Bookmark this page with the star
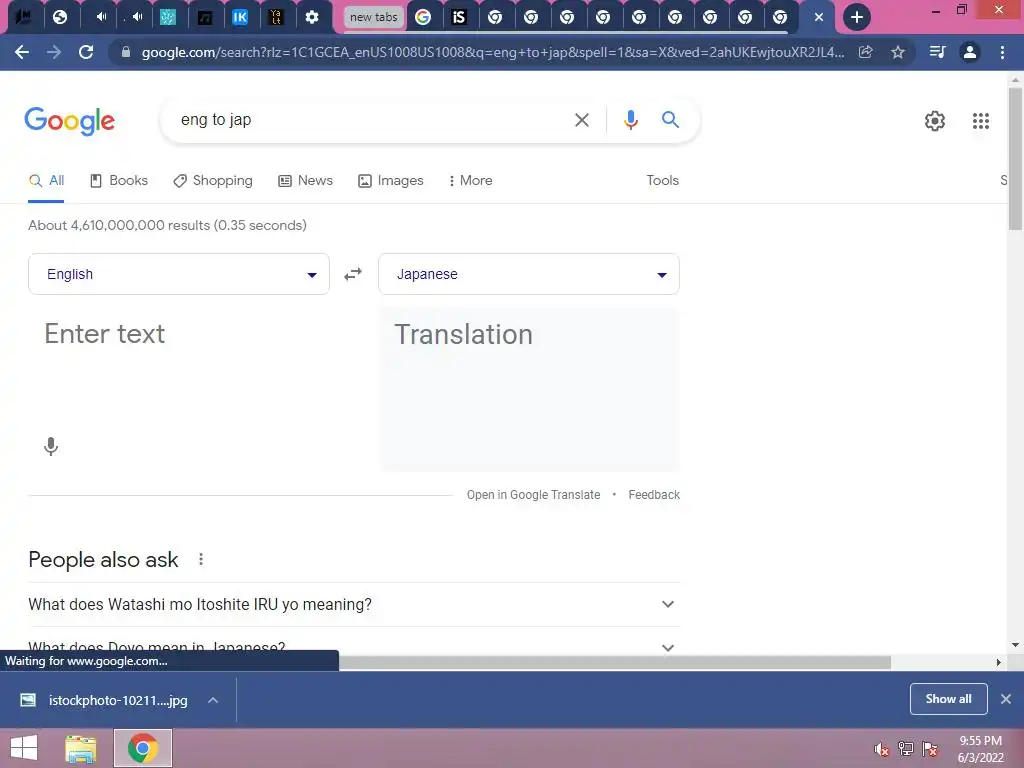The width and height of the screenshot is (1024, 768). (x=898, y=52)
